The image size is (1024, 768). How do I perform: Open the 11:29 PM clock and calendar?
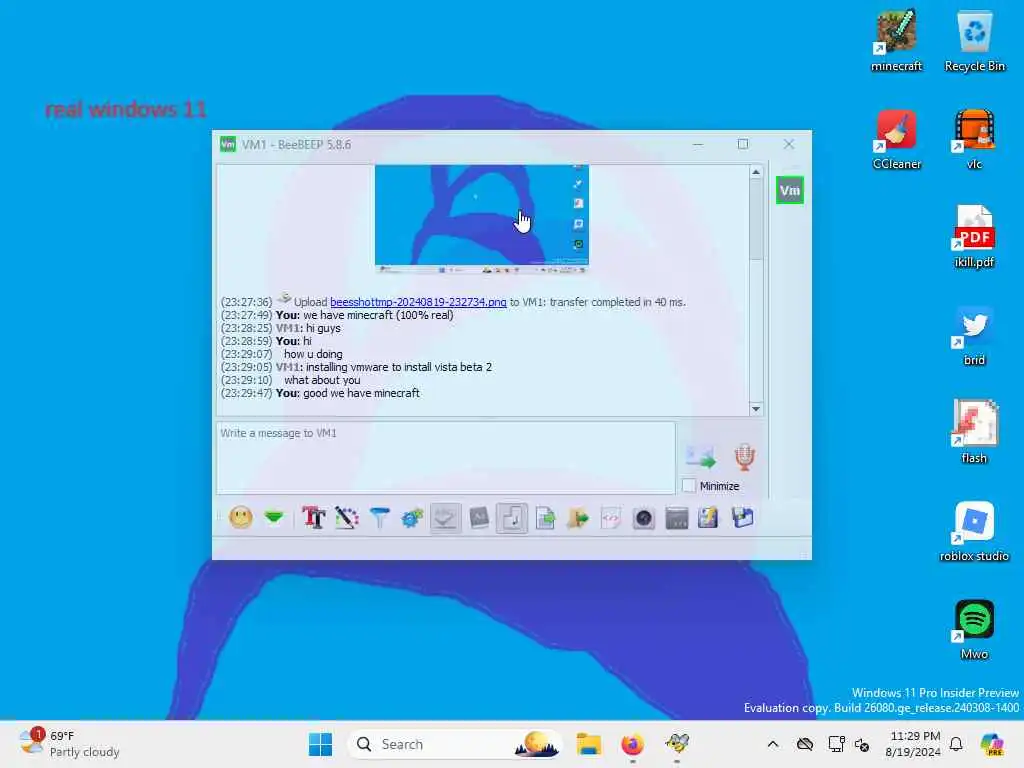coord(913,744)
